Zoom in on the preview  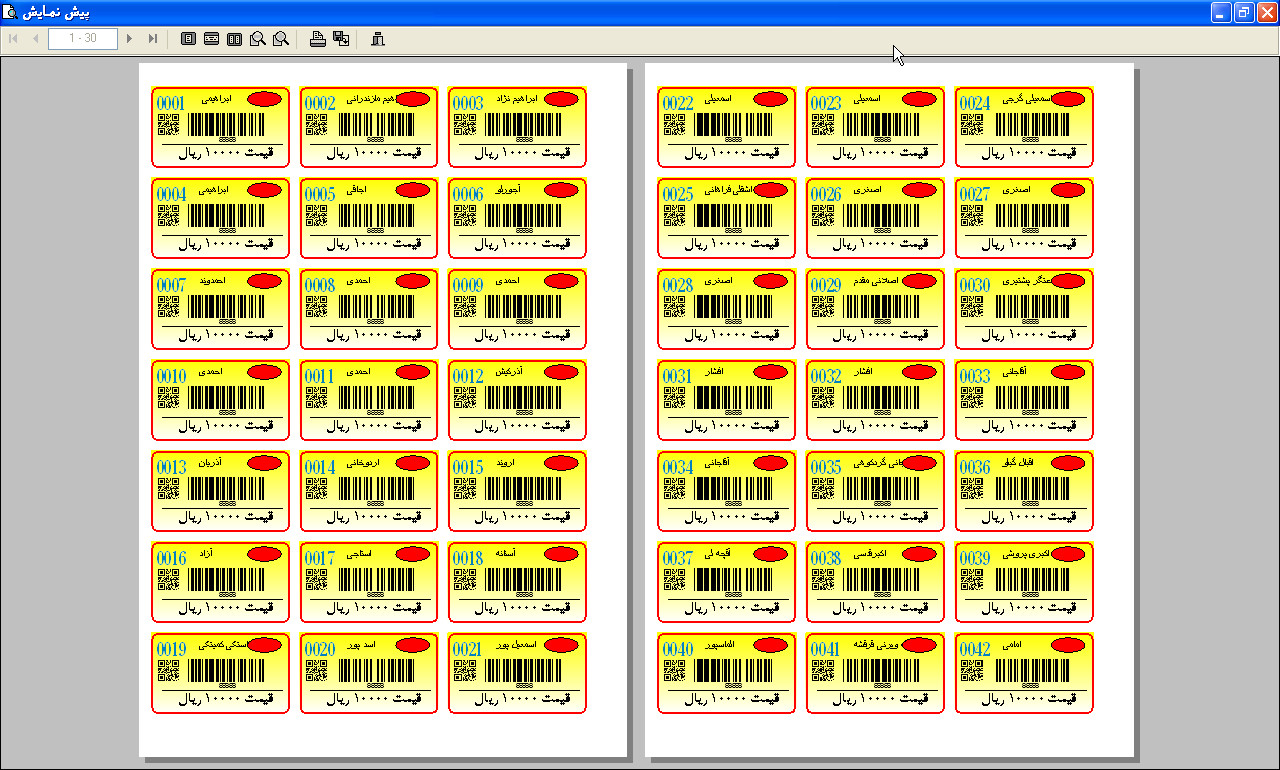click(281, 39)
